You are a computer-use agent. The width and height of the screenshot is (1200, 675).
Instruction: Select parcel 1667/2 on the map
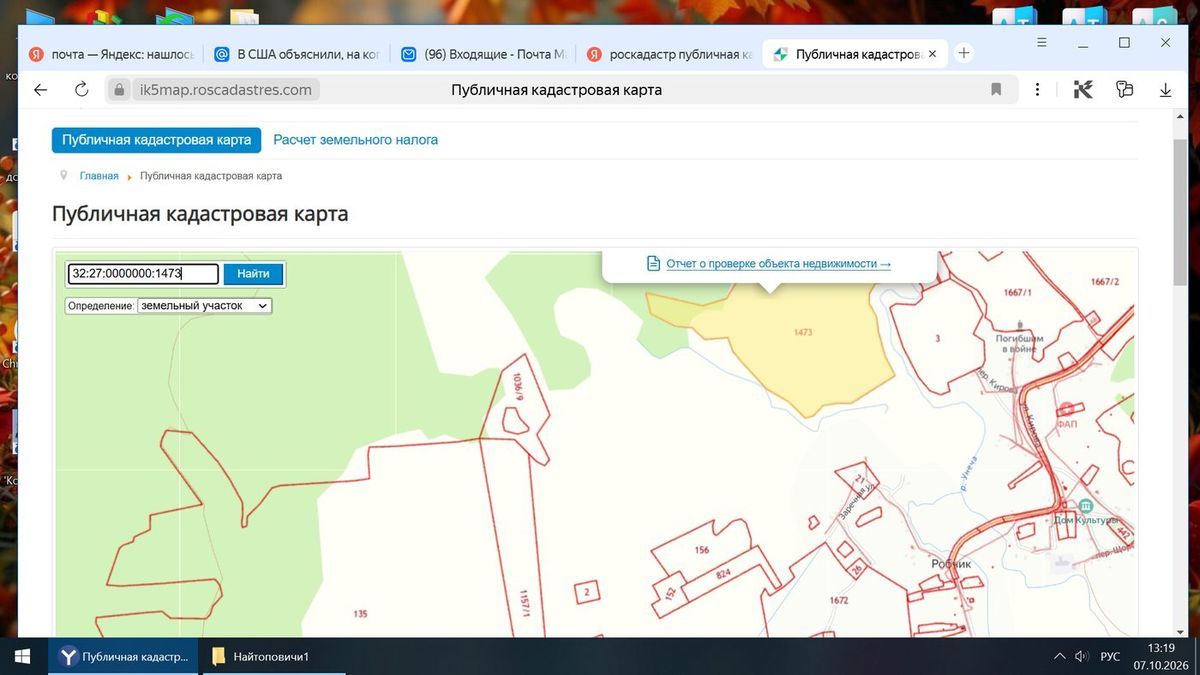click(x=1105, y=282)
